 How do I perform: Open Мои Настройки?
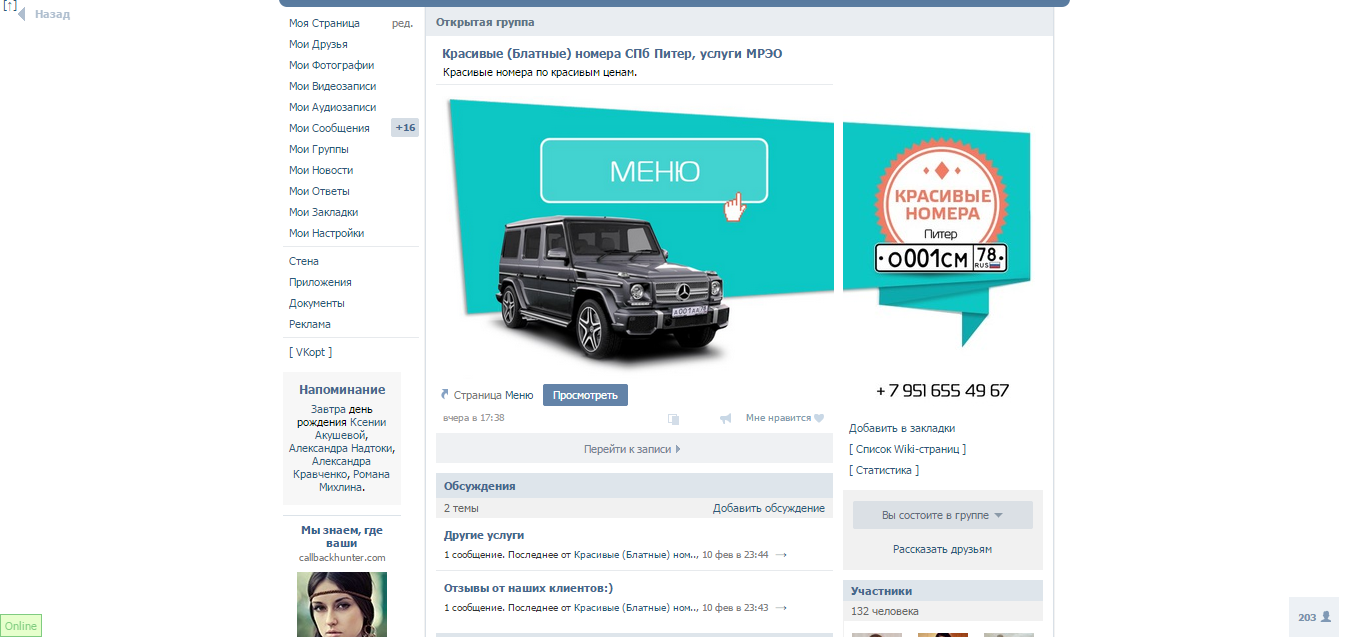pyautogui.click(x=327, y=233)
